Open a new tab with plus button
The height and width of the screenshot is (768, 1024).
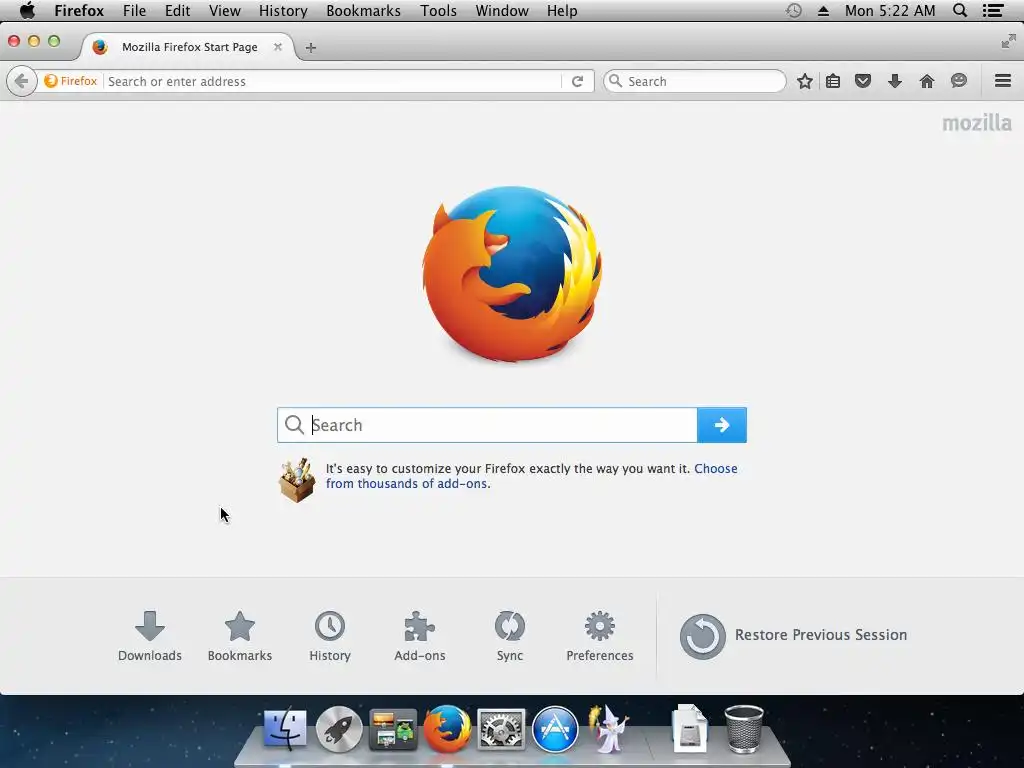point(311,48)
